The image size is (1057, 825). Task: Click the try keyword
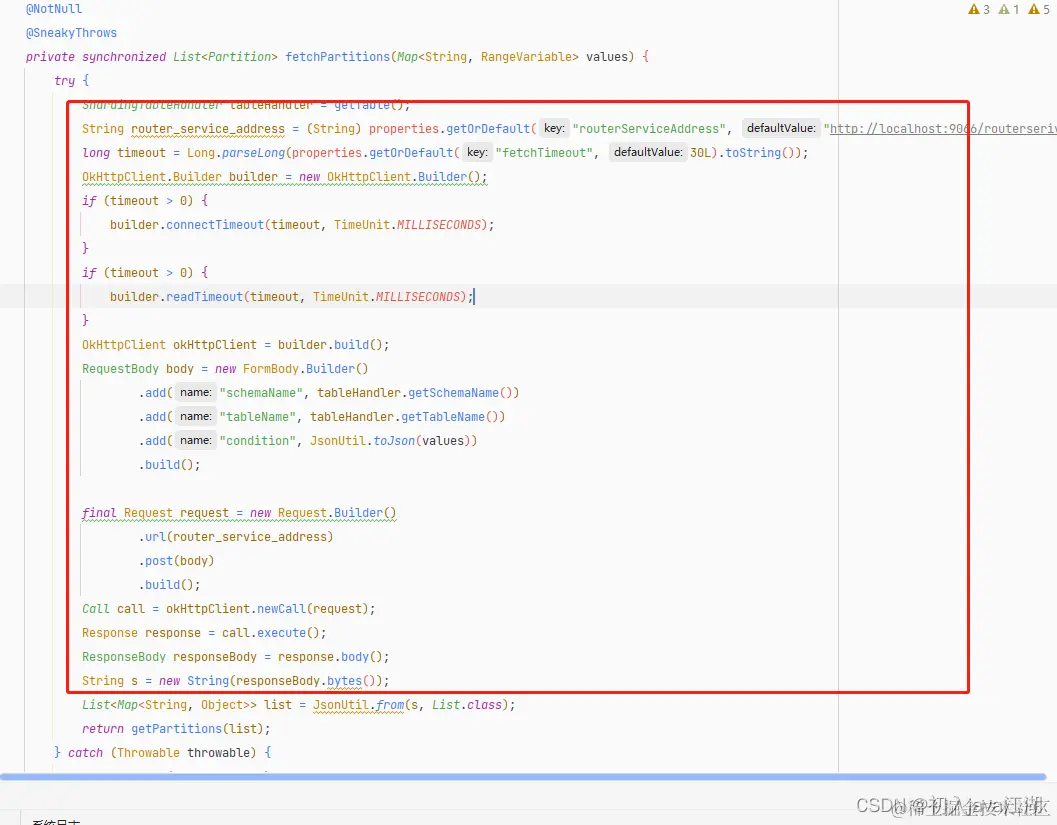click(65, 81)
